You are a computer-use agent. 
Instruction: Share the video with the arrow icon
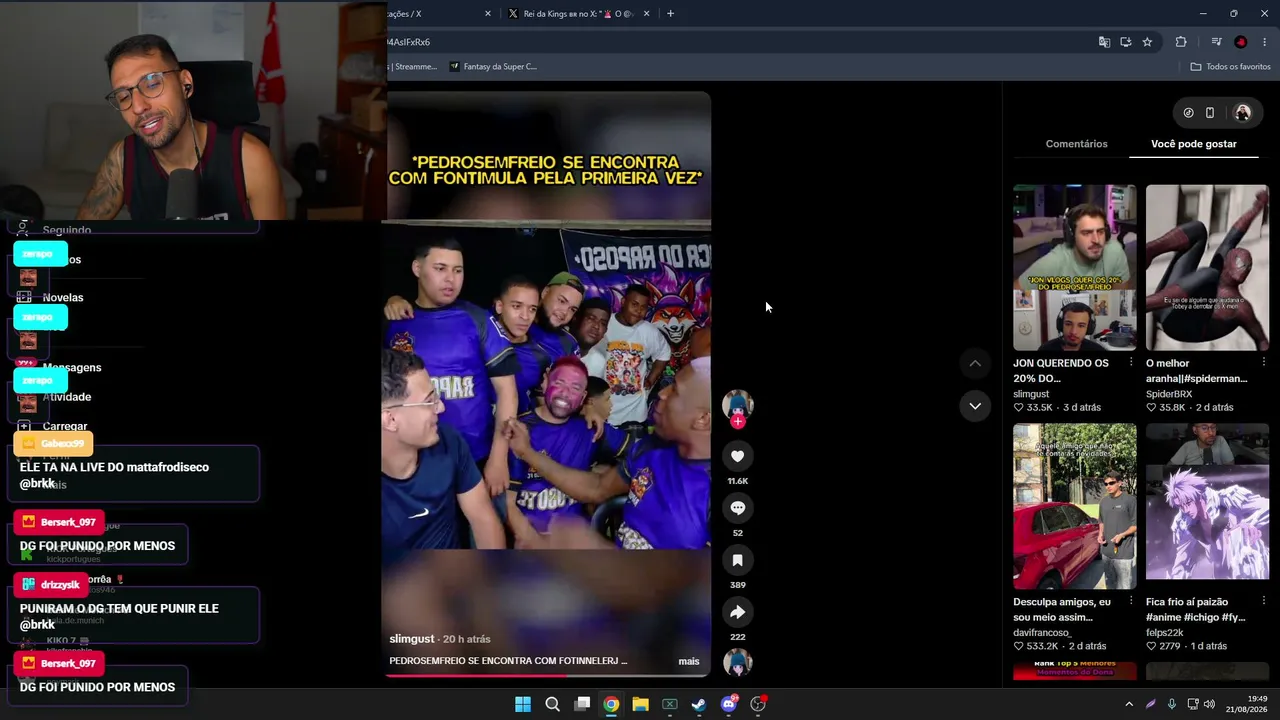point(737,612)
